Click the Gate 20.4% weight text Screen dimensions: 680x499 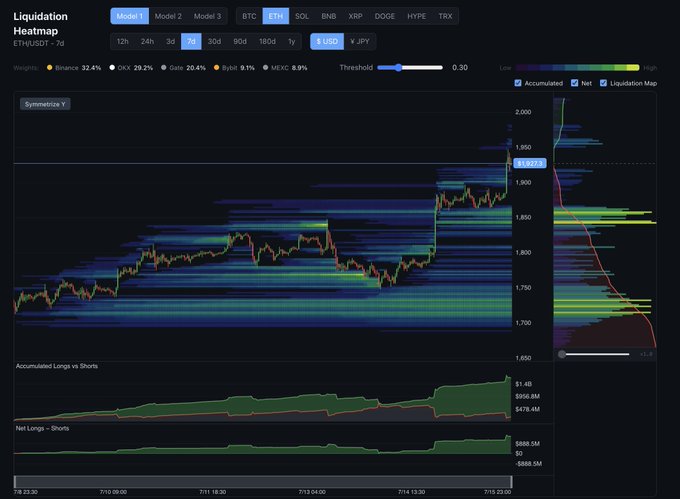[x=187, y=68]
